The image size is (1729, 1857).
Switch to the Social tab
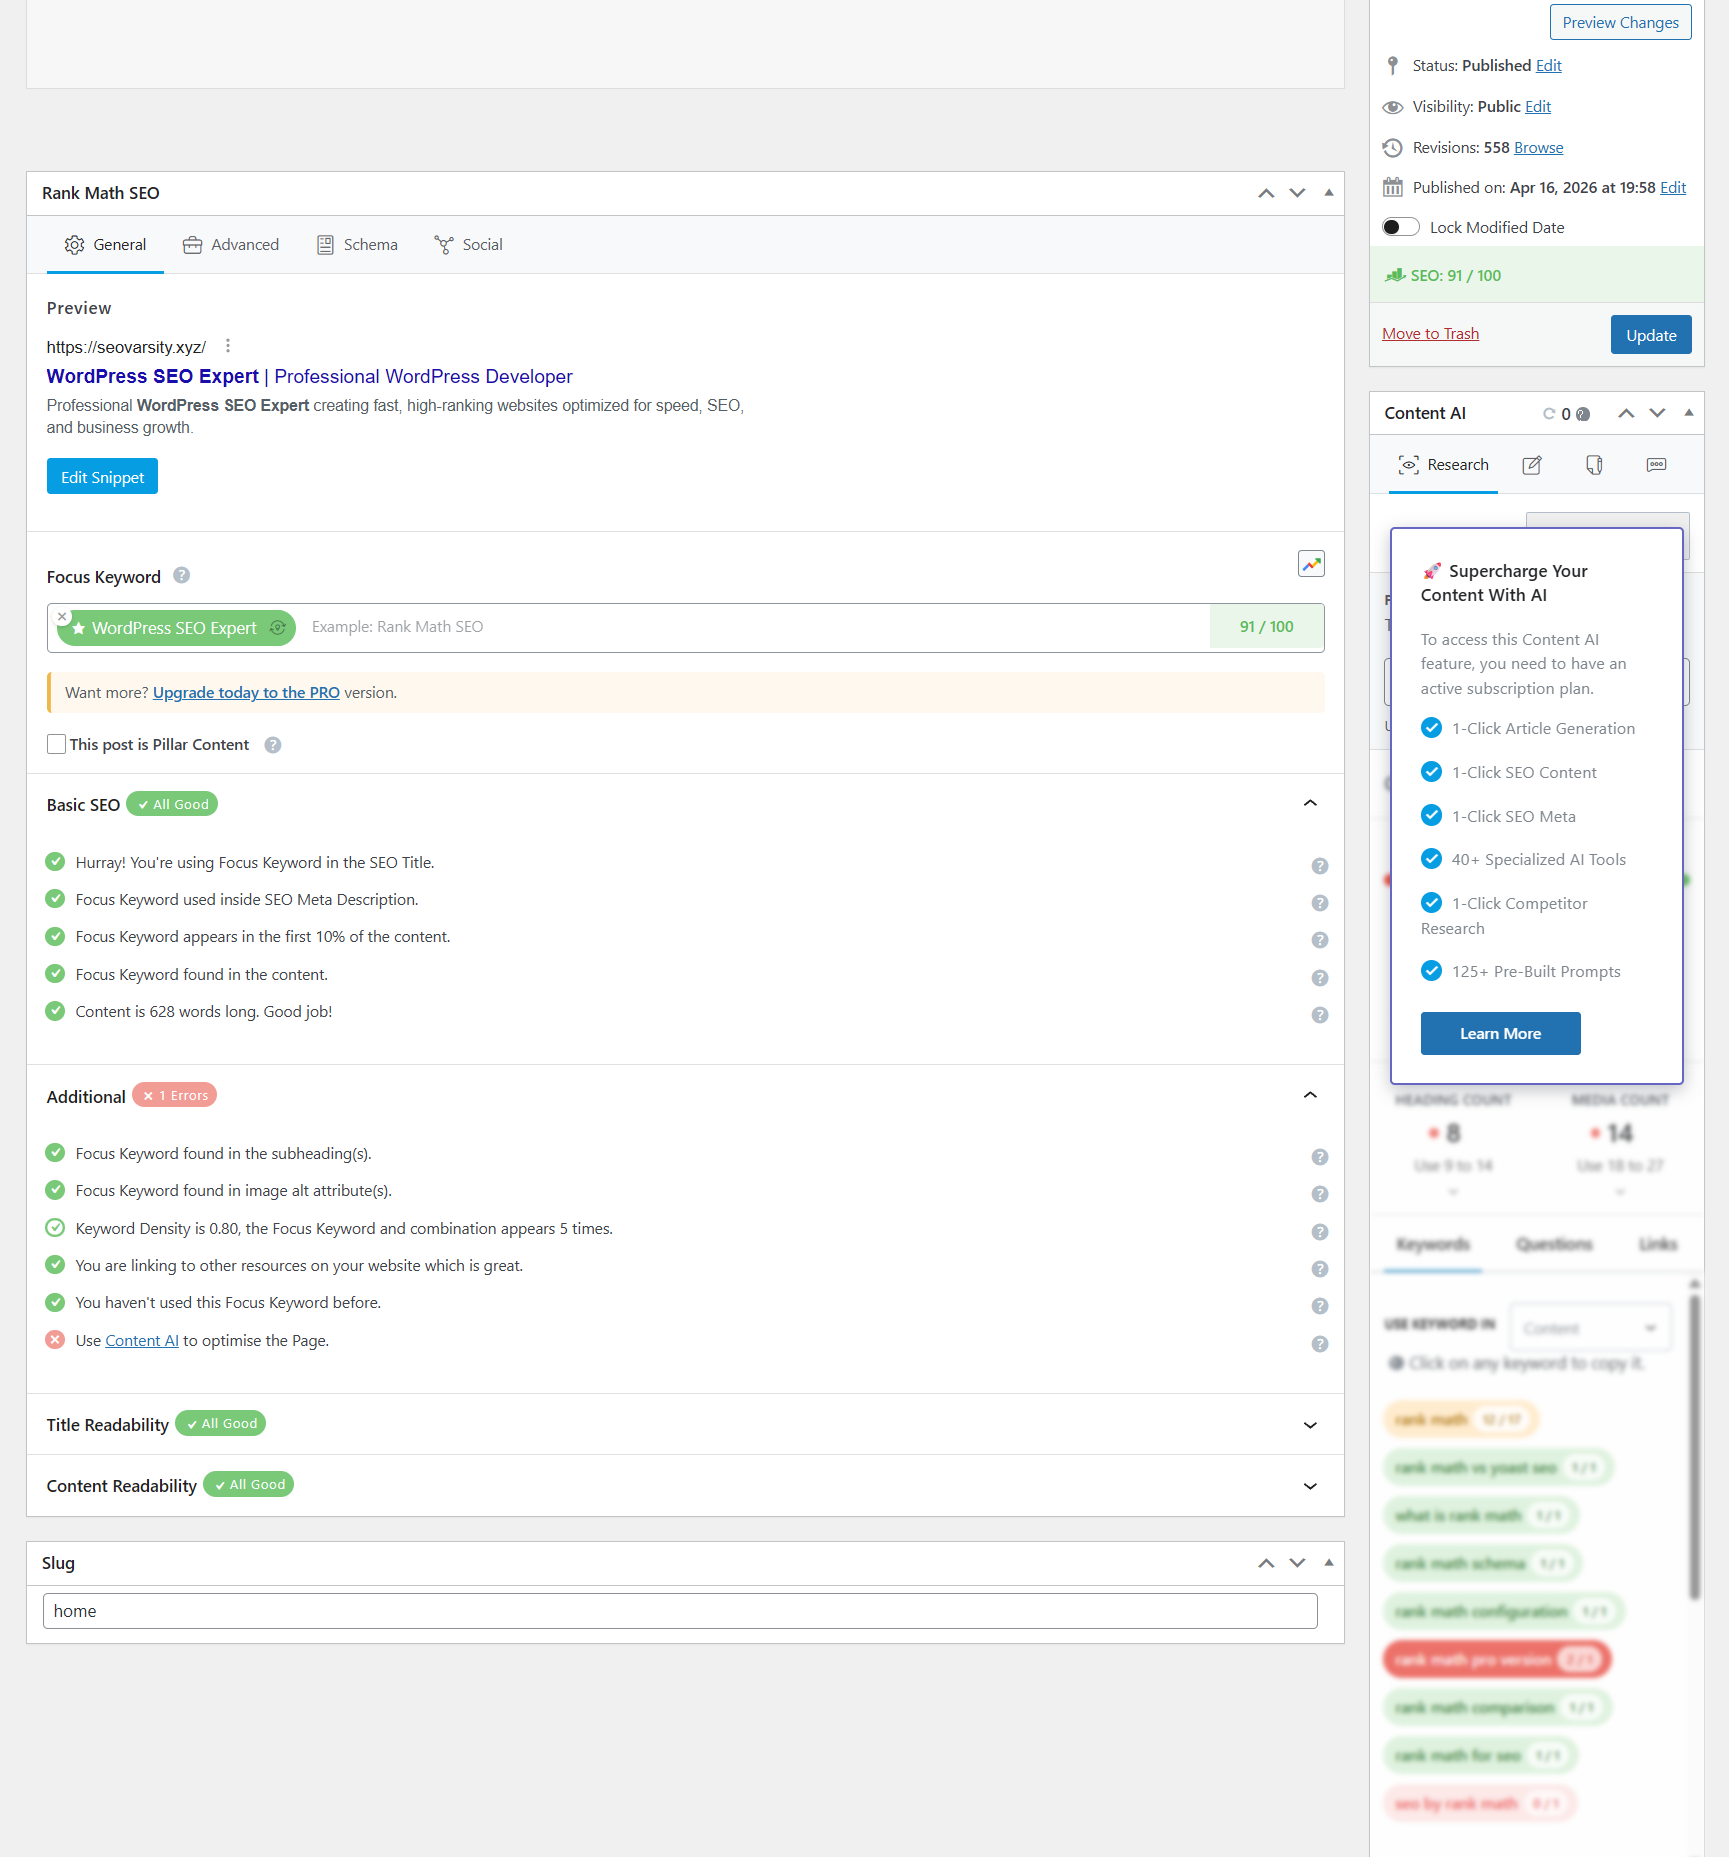(468, 245)
